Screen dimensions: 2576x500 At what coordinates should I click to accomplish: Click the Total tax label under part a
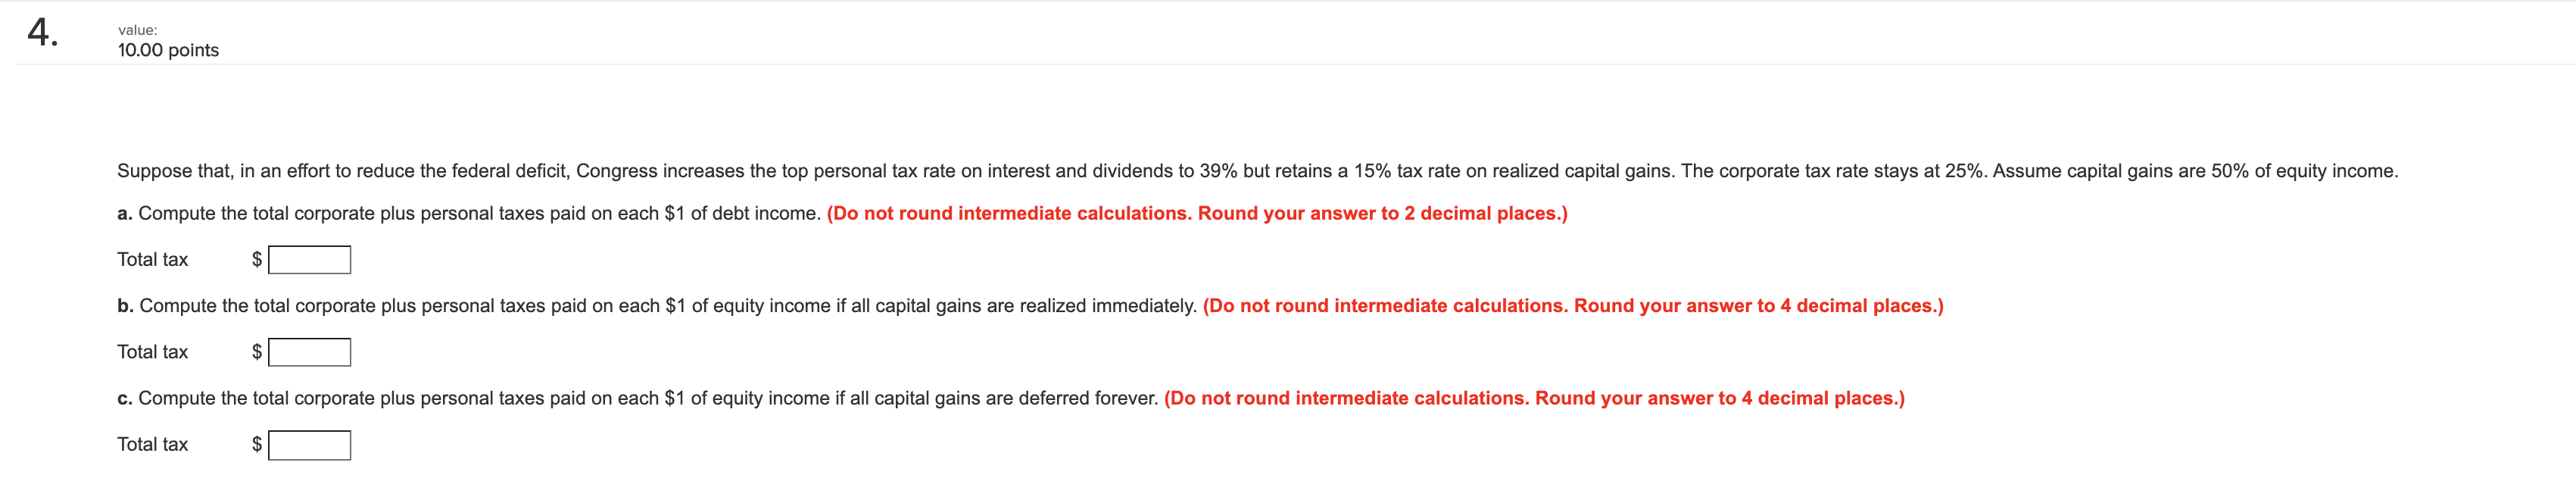tap(152, 259)
